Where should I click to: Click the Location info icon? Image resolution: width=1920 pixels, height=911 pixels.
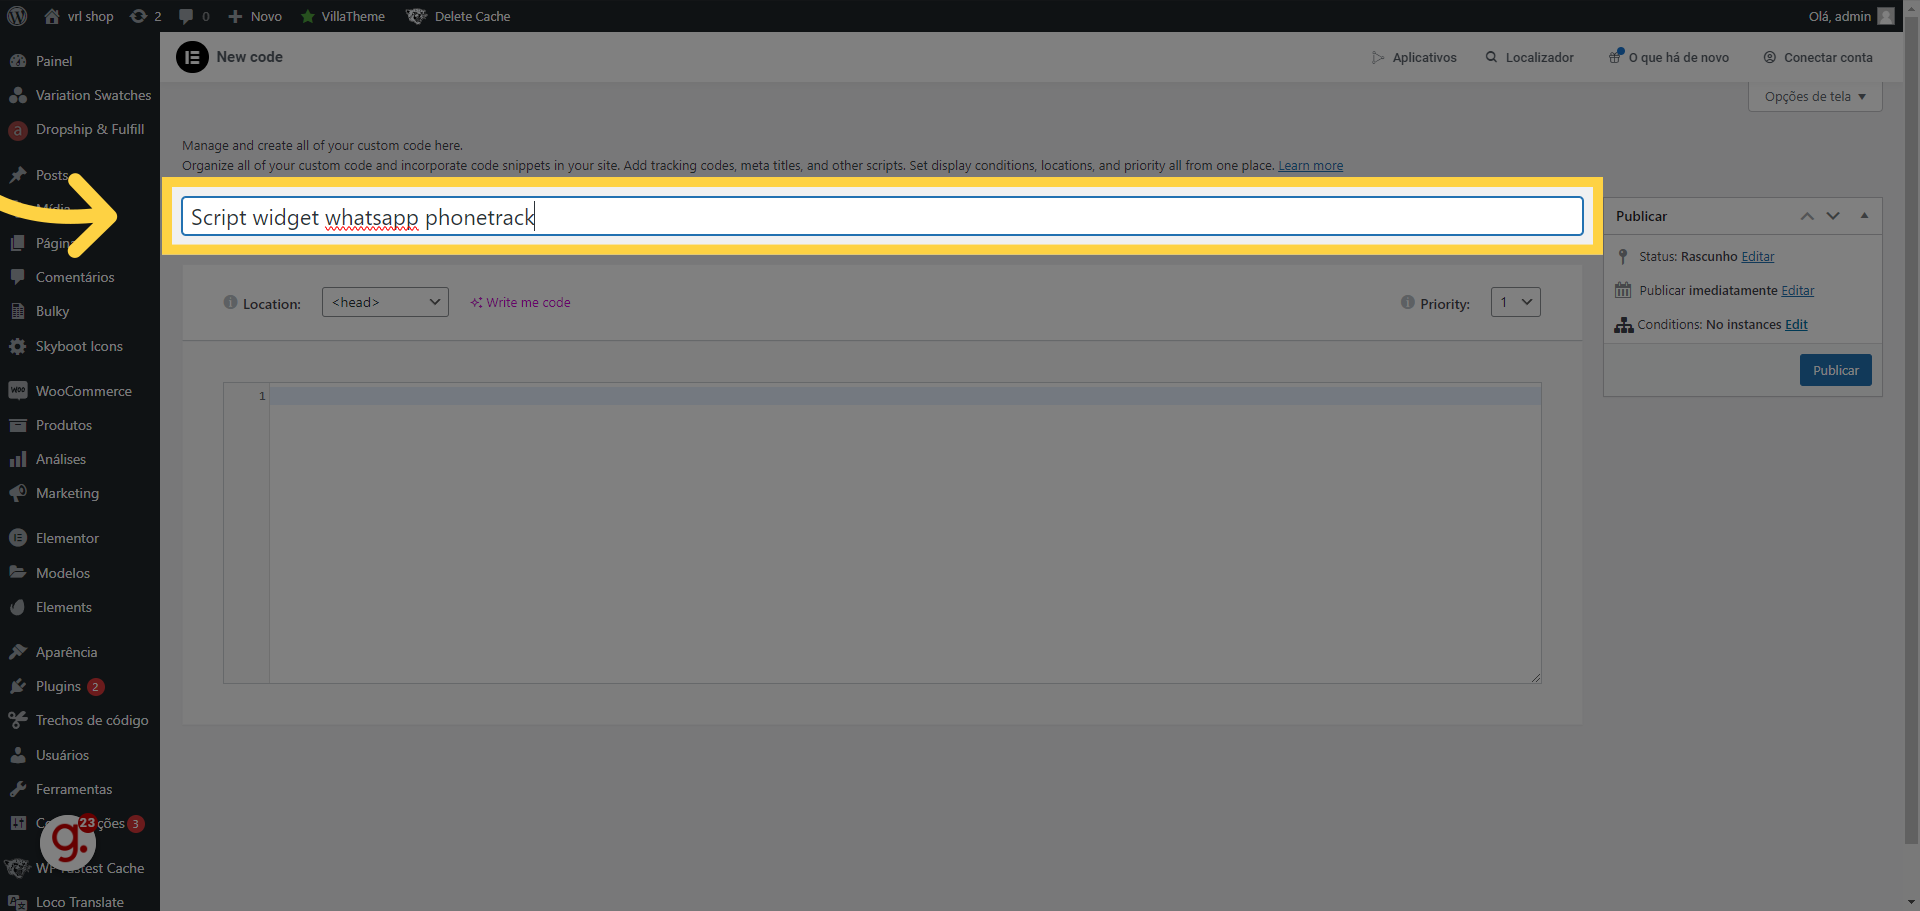pos(231,302)
